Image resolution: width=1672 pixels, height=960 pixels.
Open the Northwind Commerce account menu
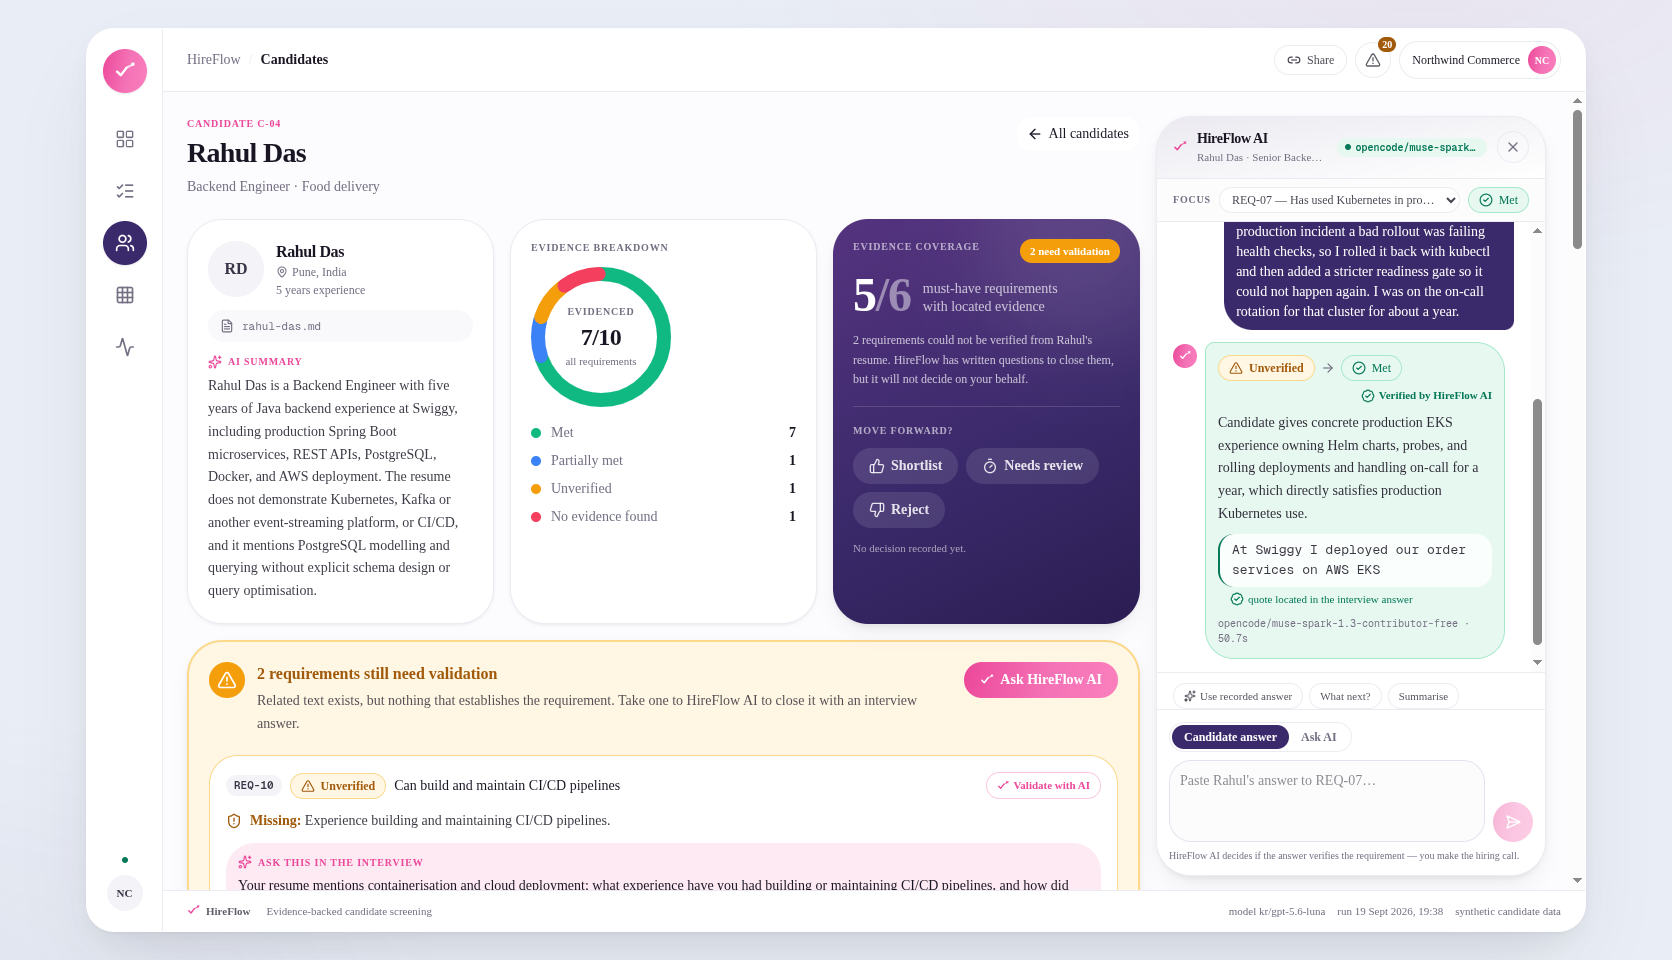[1480, 60]
